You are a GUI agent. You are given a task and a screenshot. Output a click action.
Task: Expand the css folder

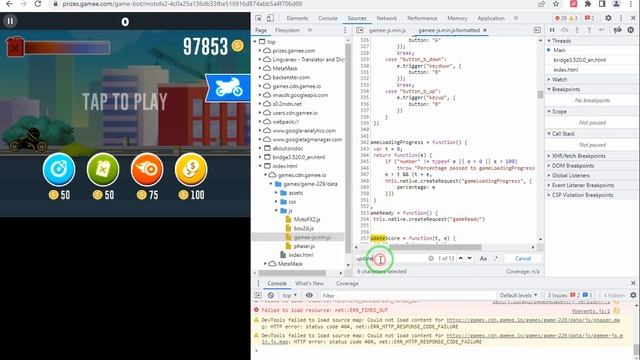pyautogui.click(x=276, y=202)
